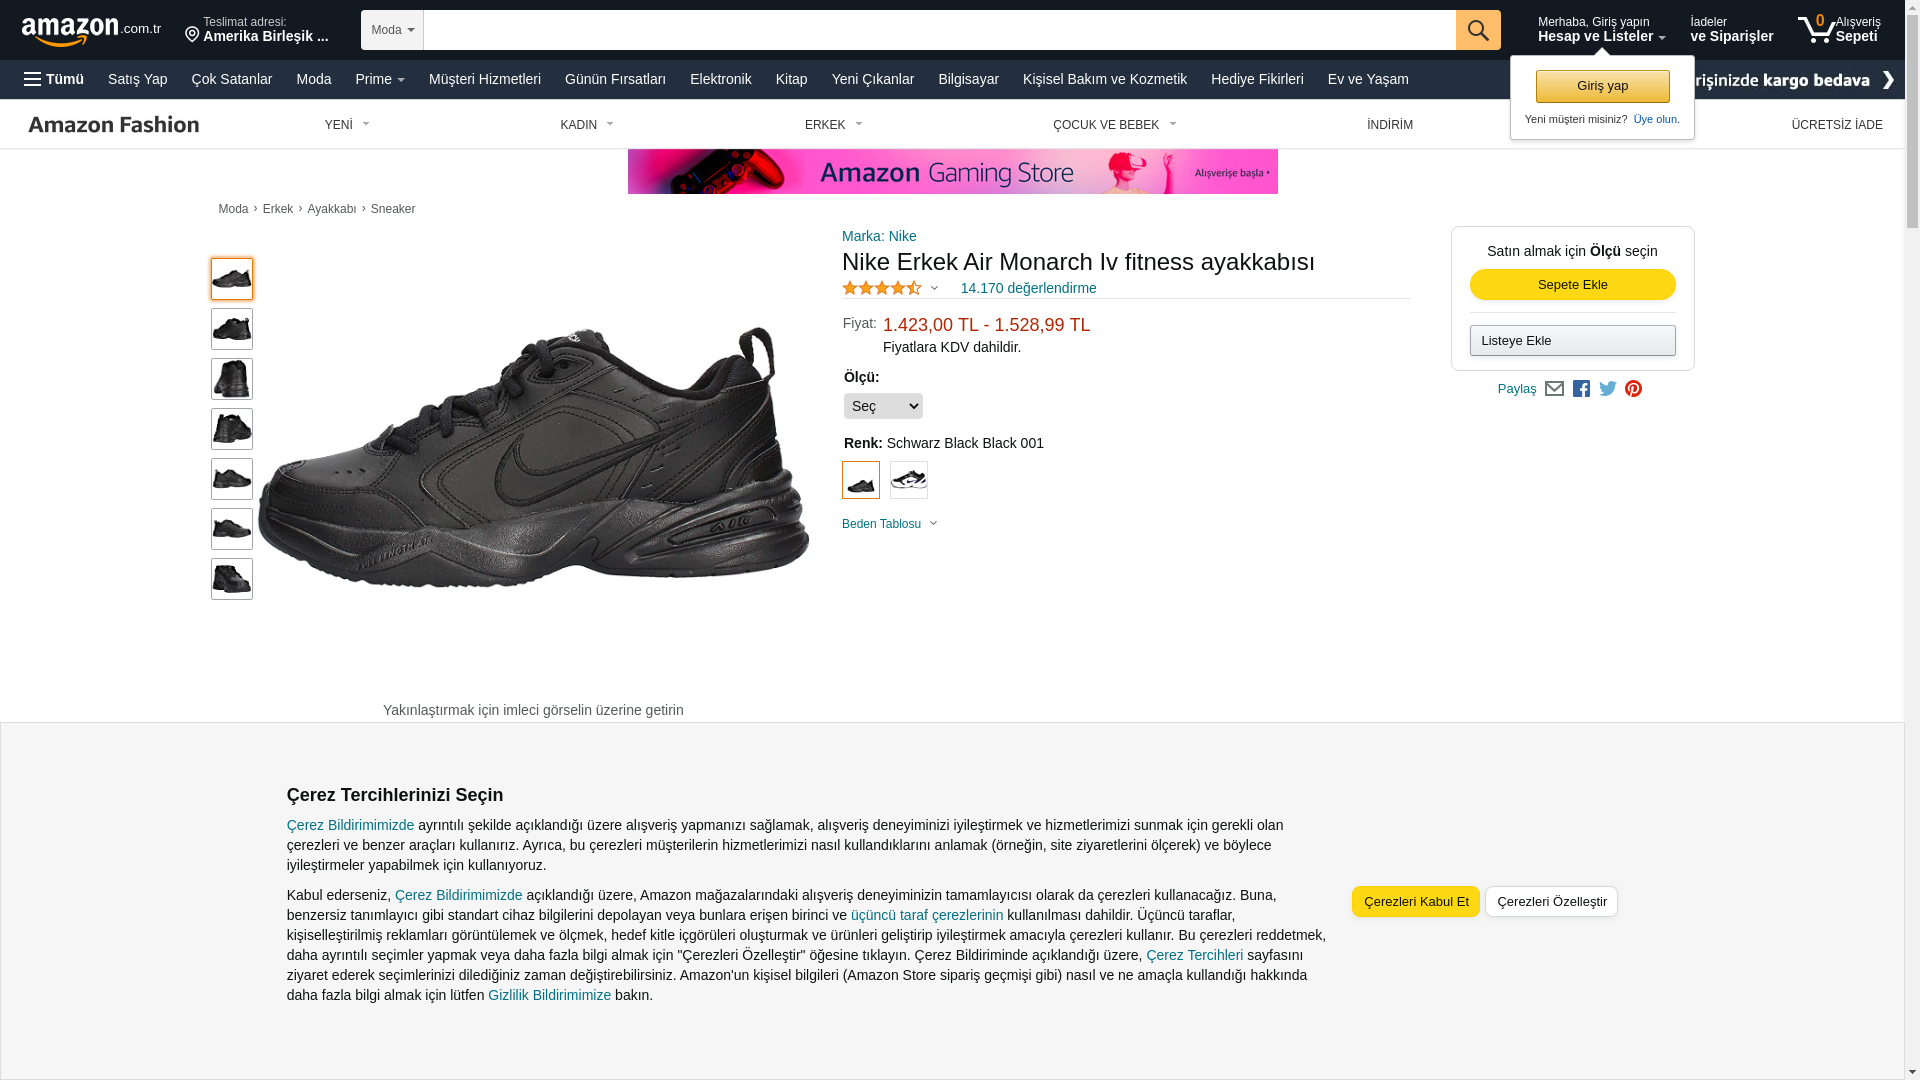Share product on Twitter
Image resolution: width=1920 pixels, height=1080 pixels.
pyautogui.click(x=1608, y=389)
